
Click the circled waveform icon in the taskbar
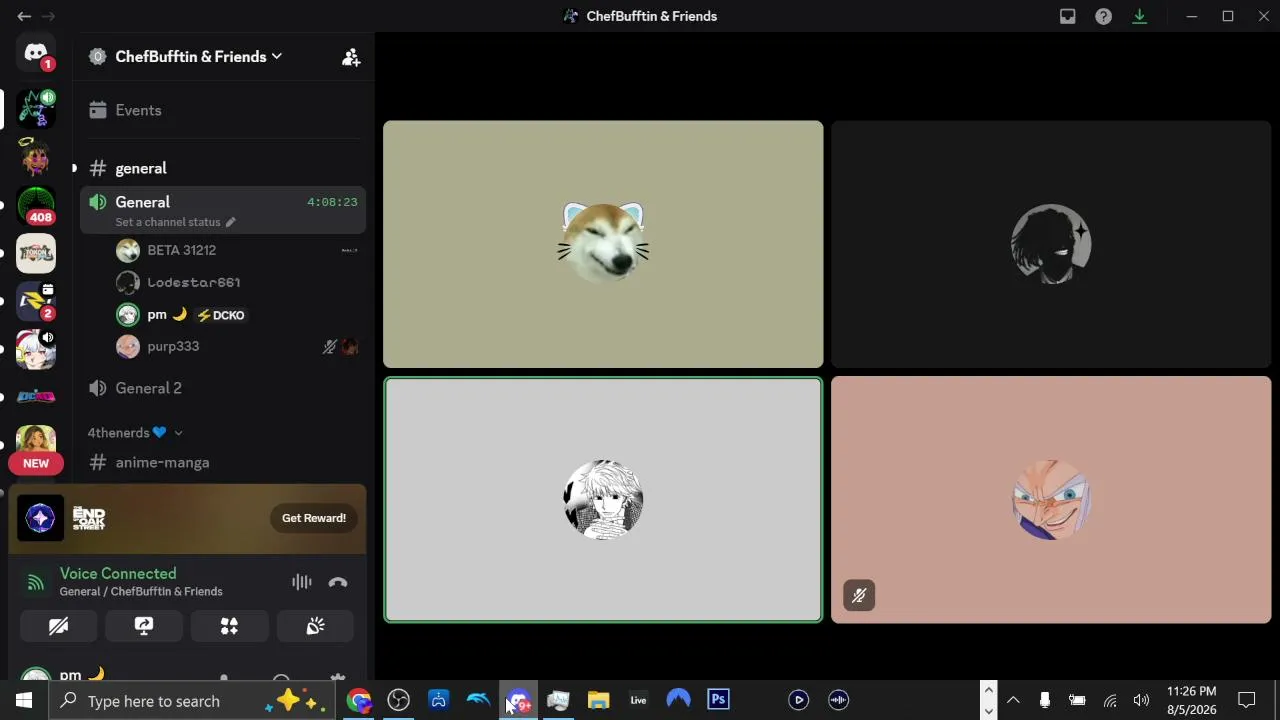838,700
